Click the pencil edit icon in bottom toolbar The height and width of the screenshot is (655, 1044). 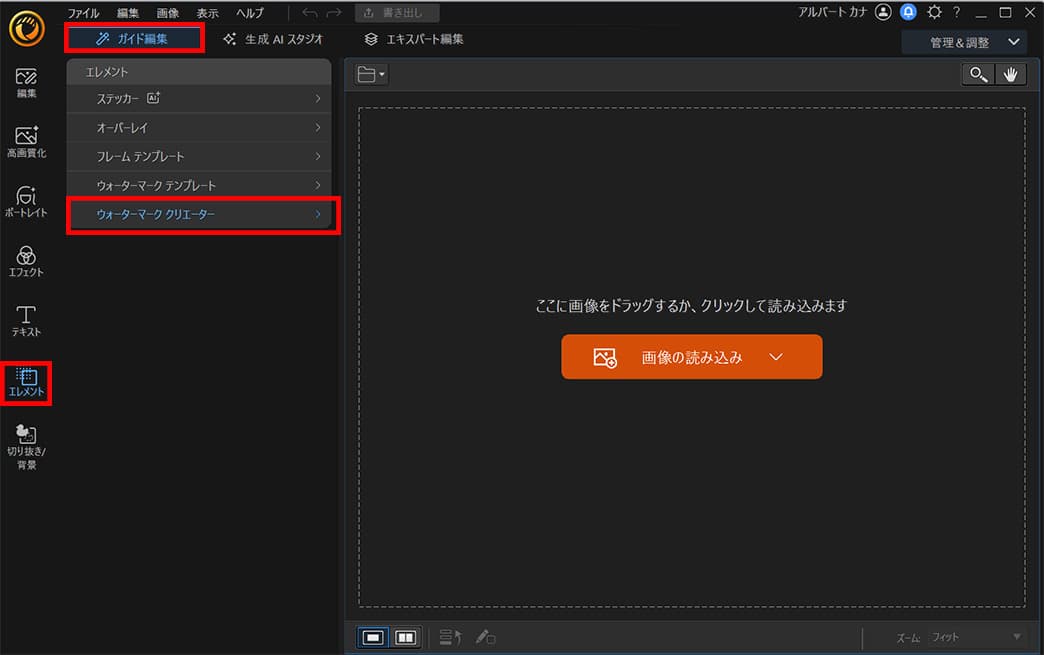point(485,638)
